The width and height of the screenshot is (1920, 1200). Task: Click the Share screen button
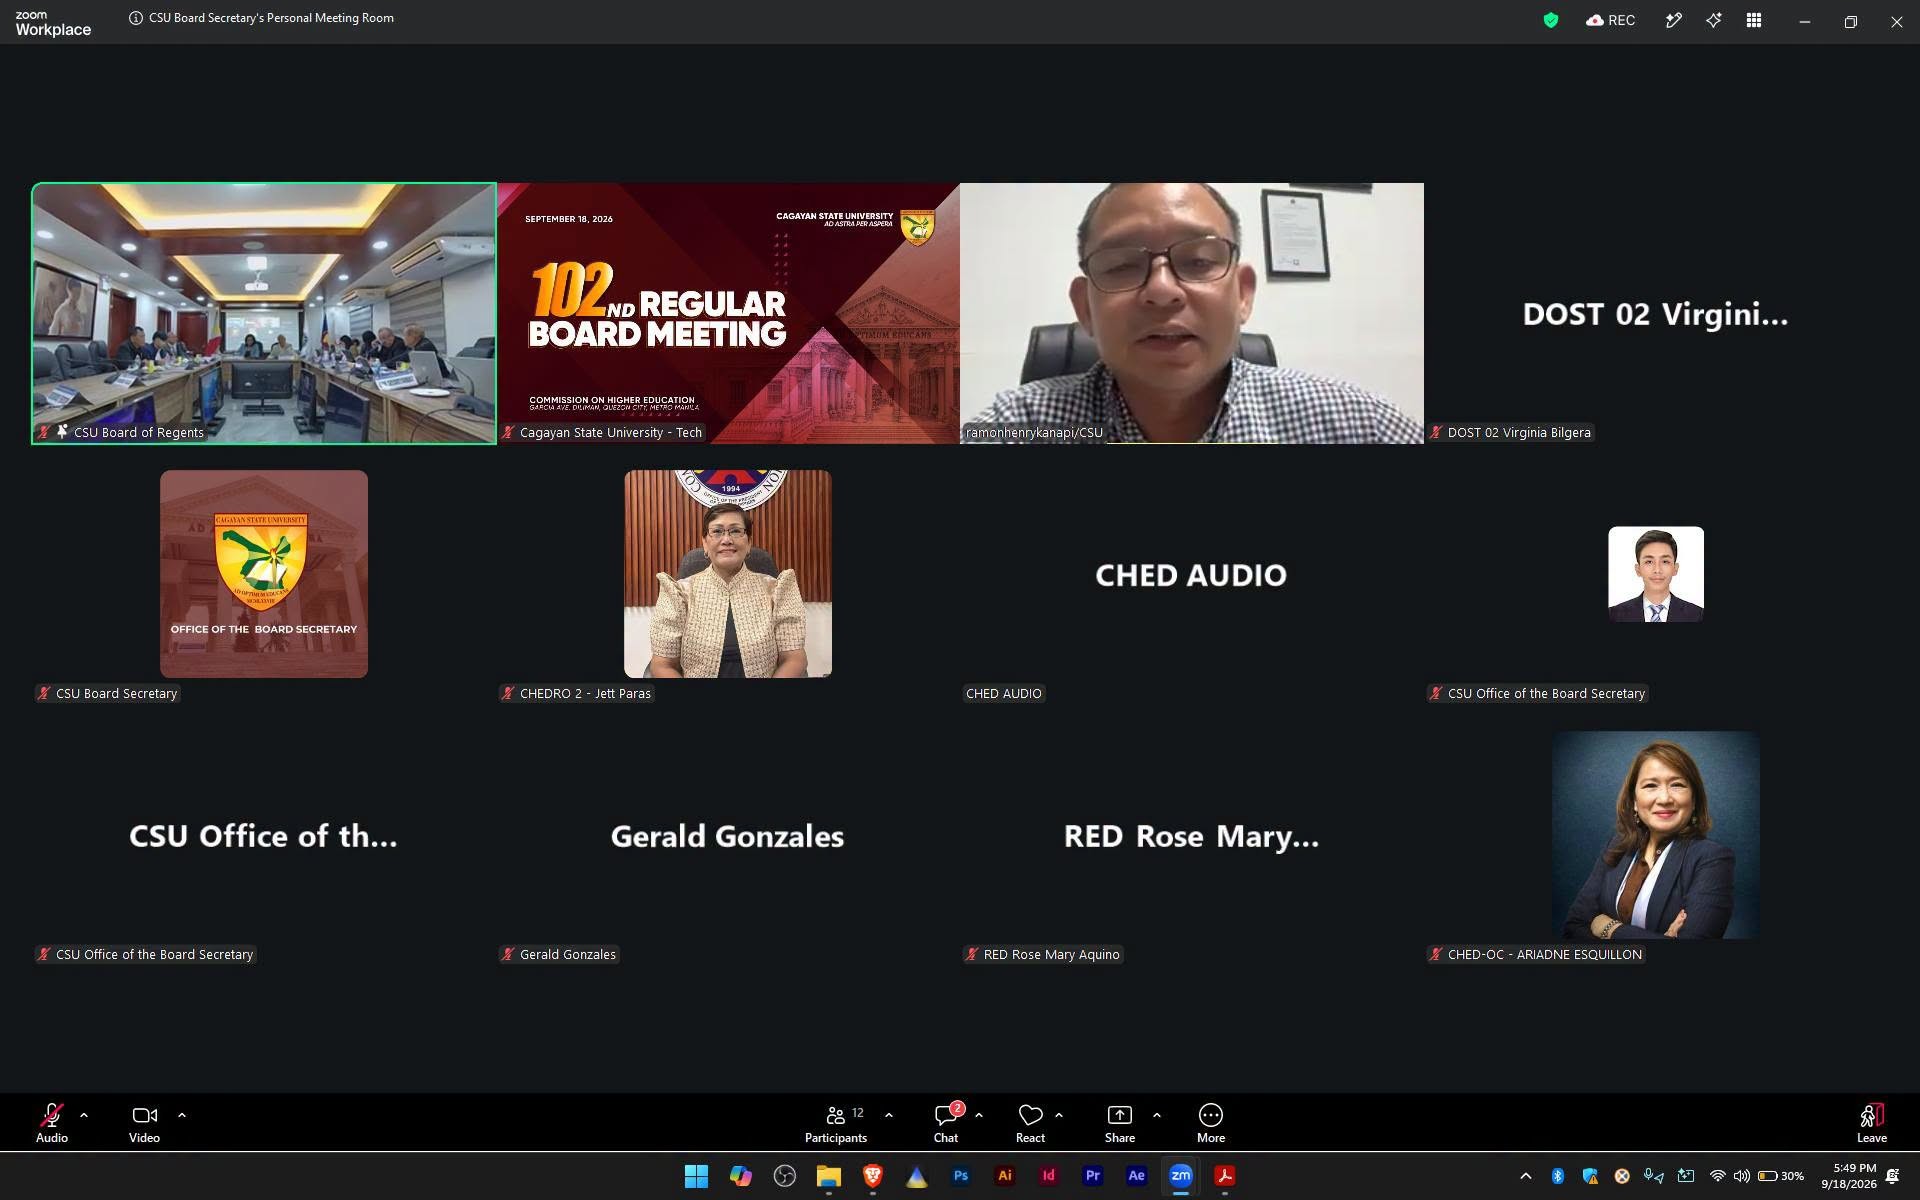[x=1120, y=1123]
